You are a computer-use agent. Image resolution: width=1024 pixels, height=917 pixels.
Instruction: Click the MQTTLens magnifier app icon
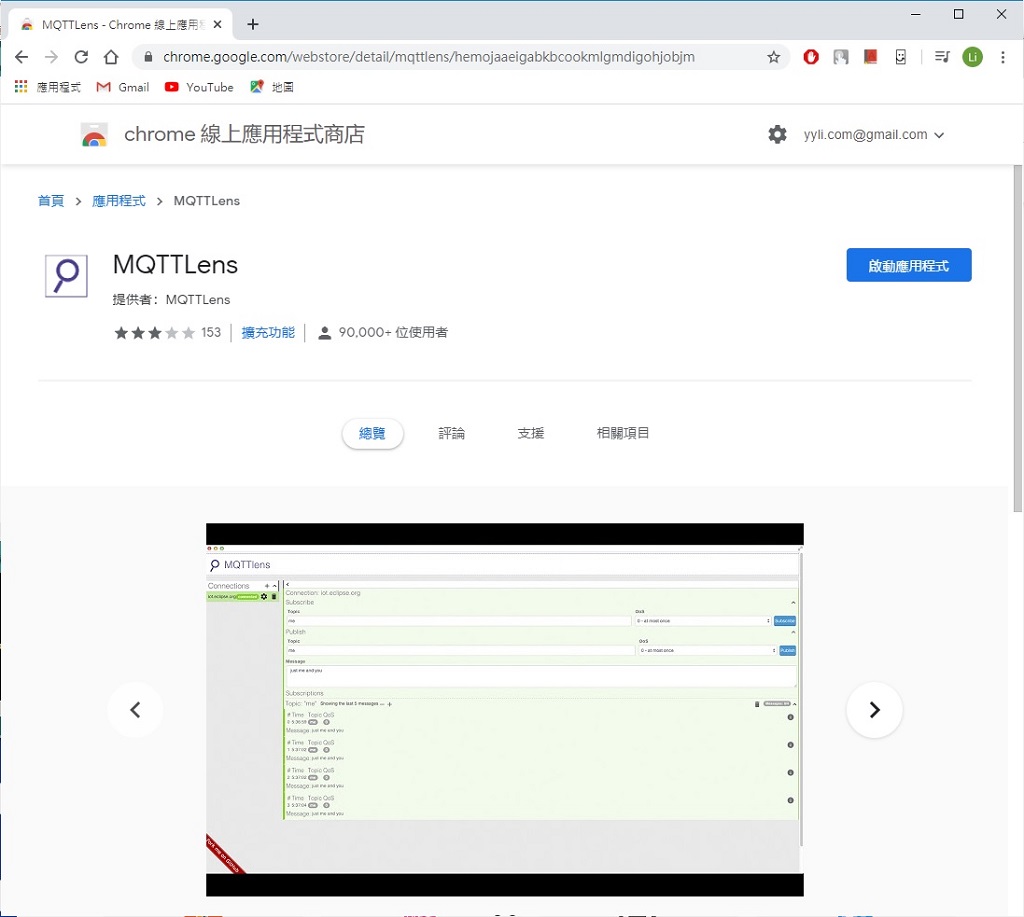tap(66, 276)
